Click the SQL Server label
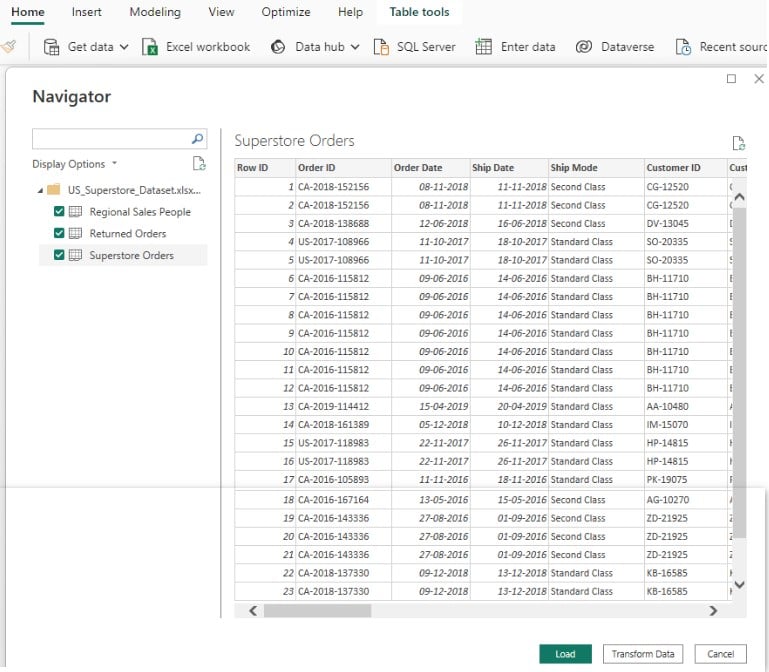 (x=426, y=47)
